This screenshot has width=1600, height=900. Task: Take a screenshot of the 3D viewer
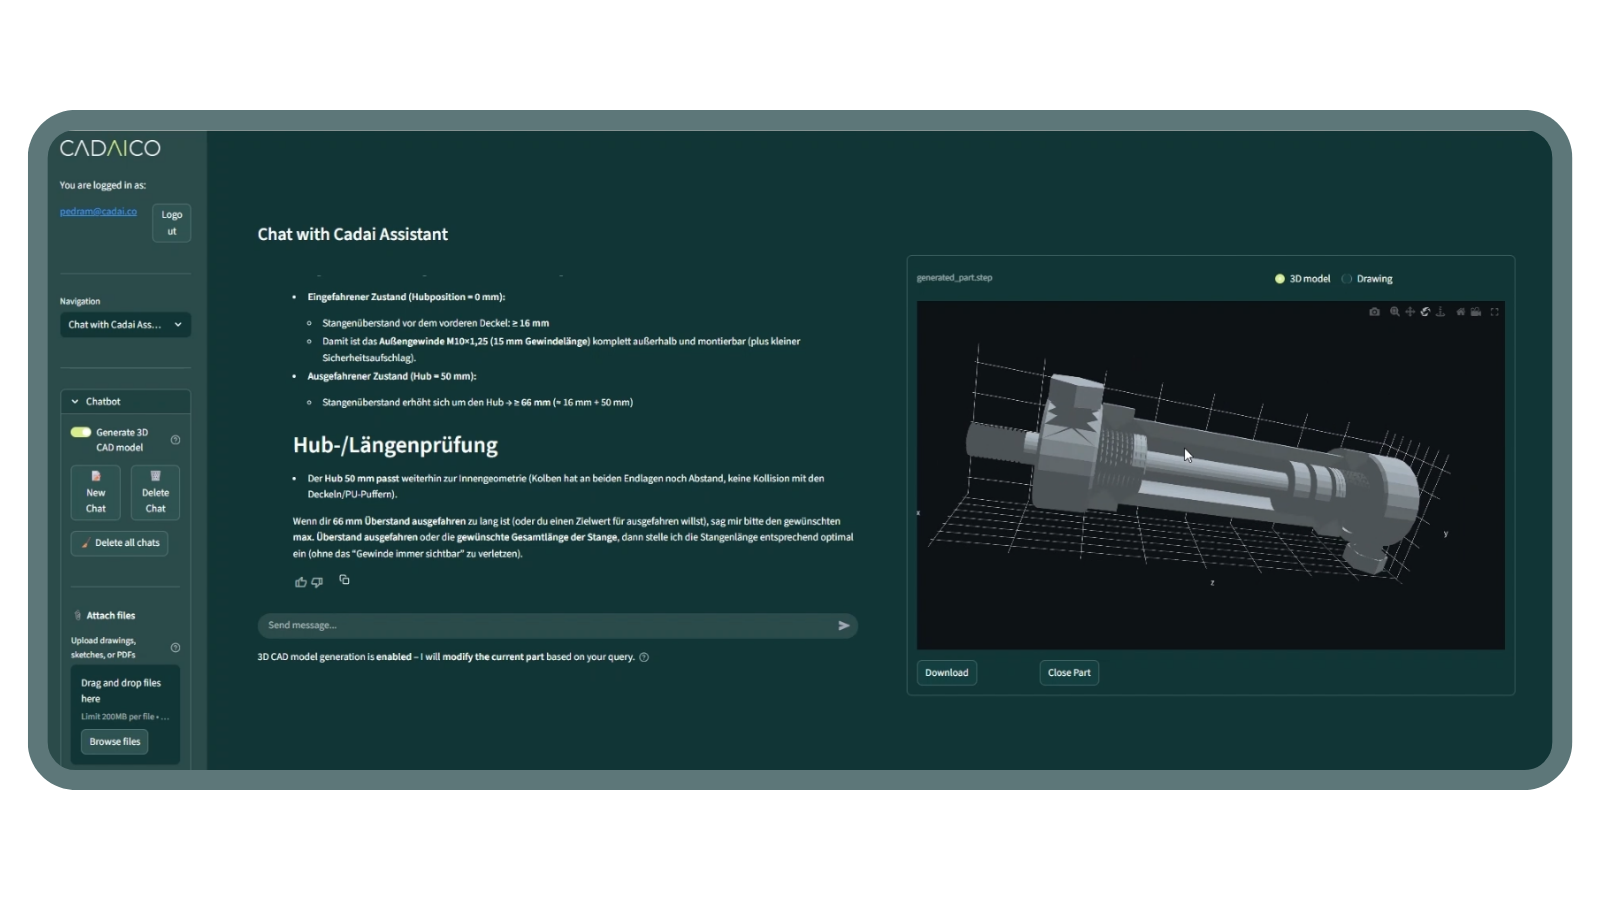point(1374,312)
